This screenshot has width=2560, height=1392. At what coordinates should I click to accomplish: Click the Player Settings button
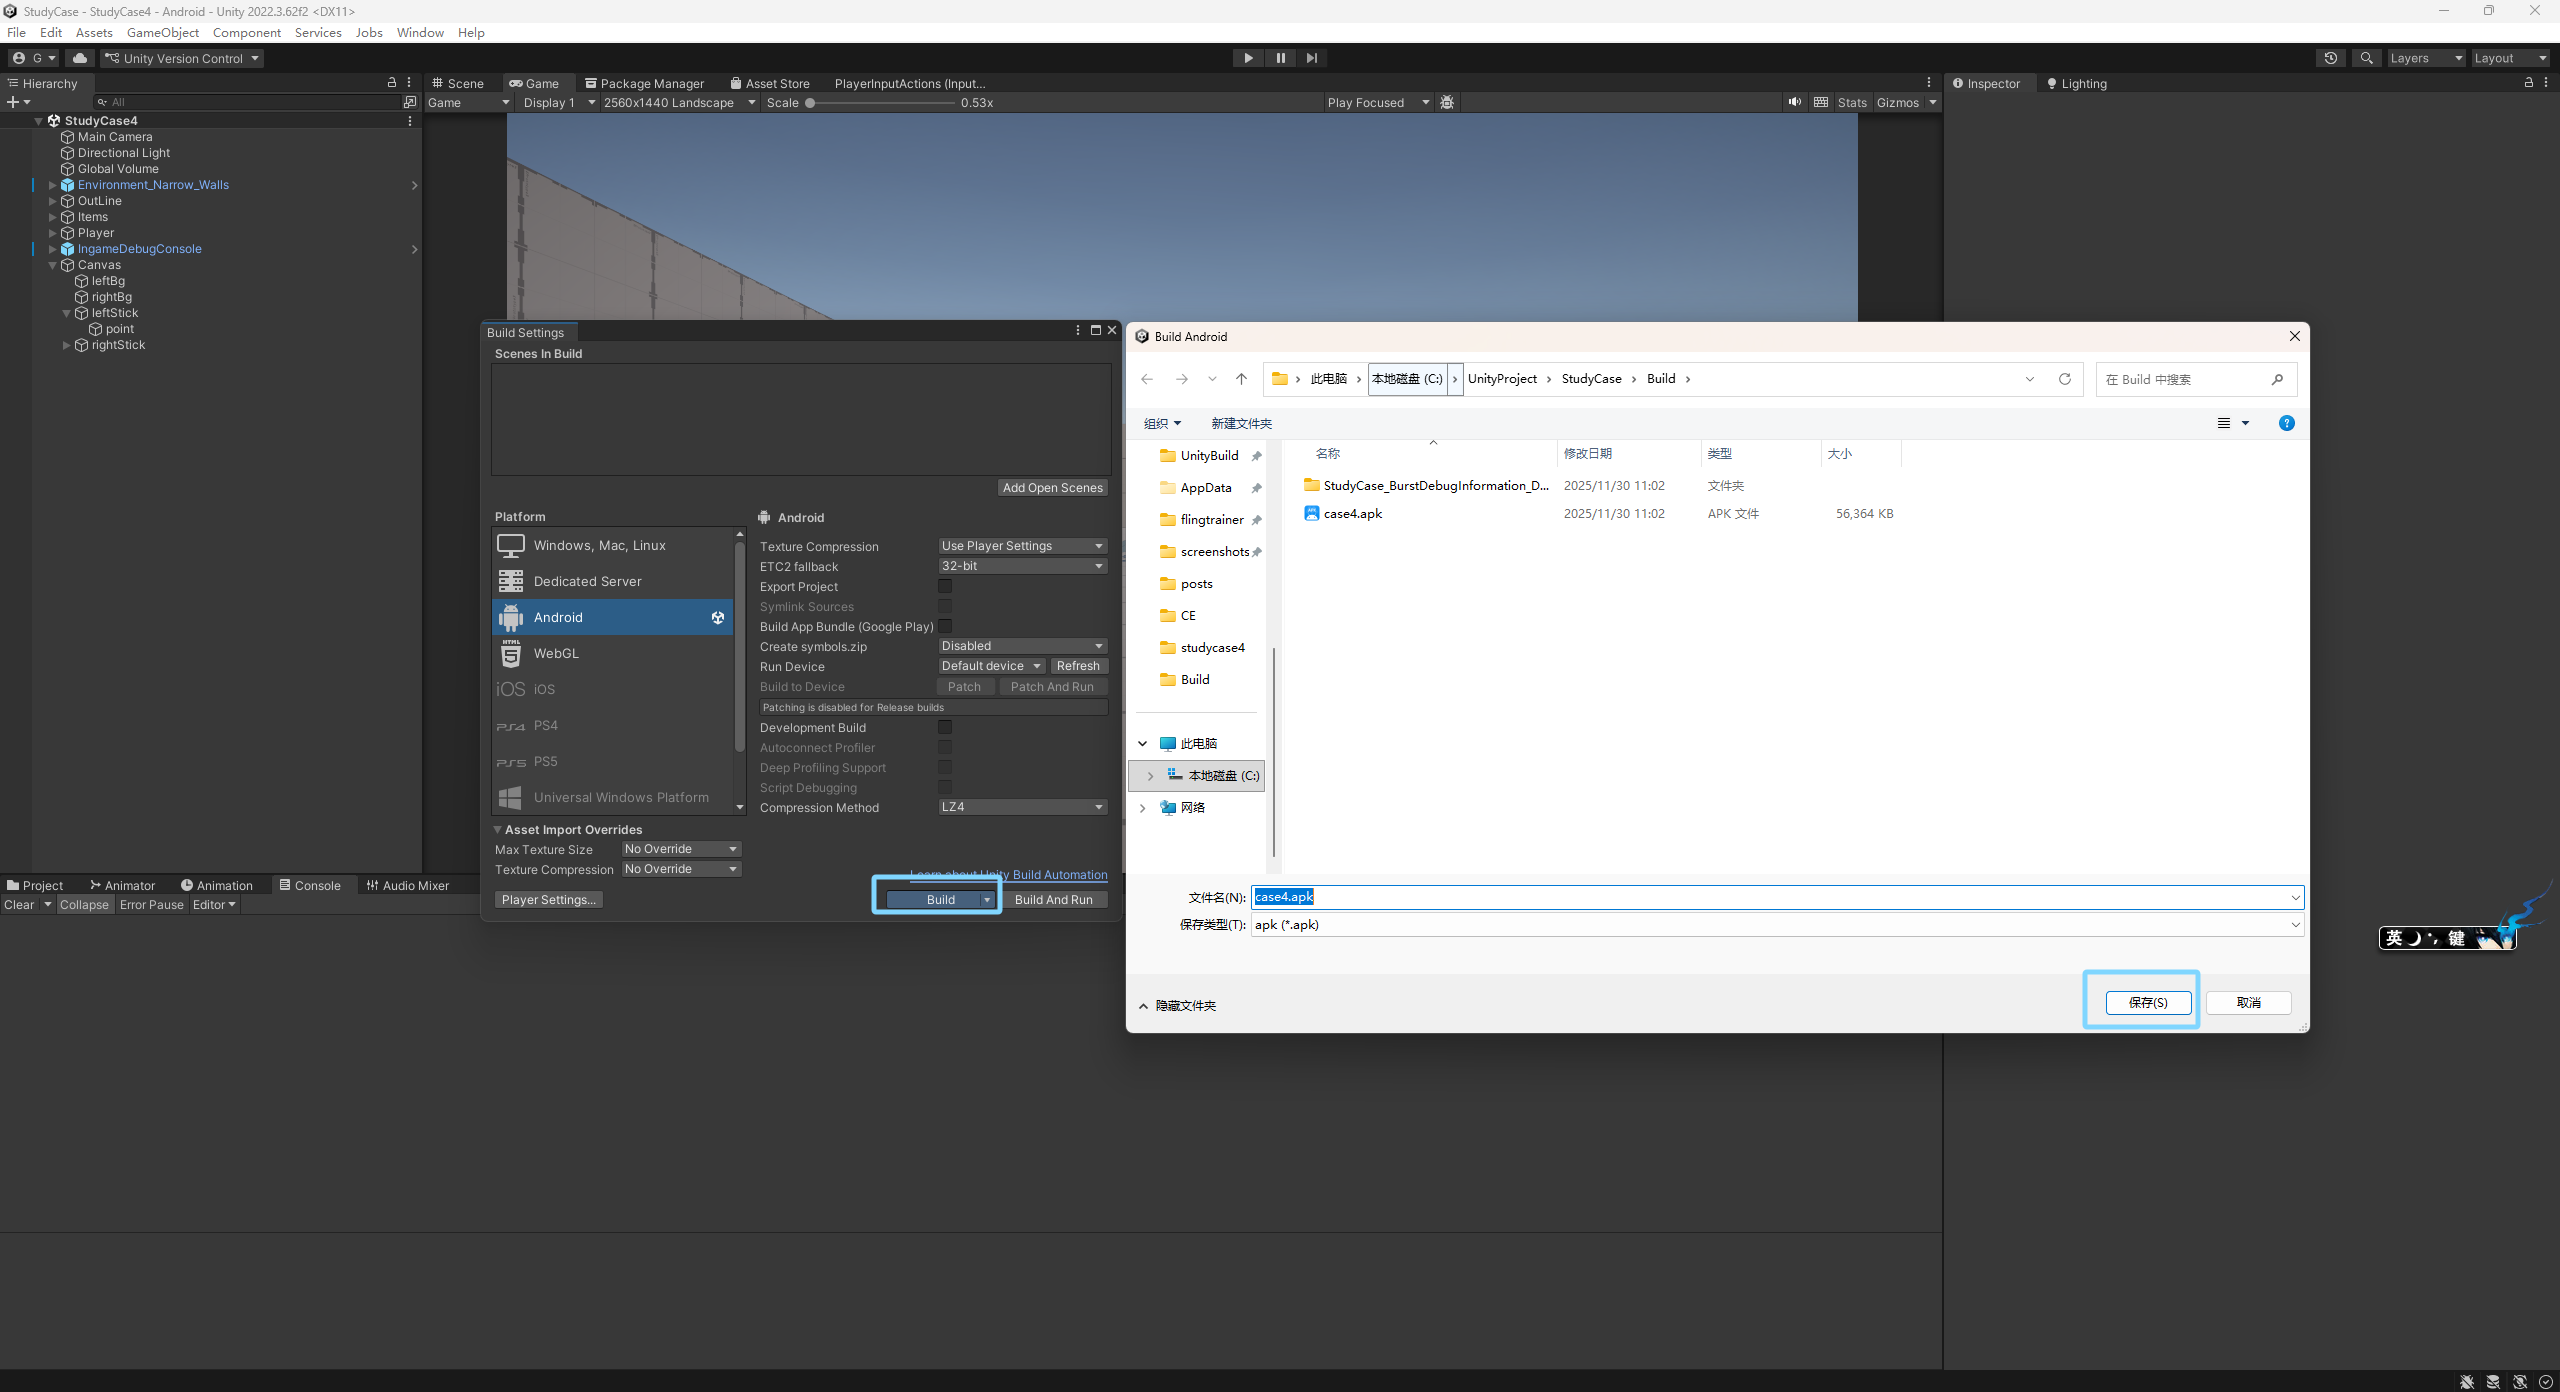pyautogui.click(x=548, y=899)
